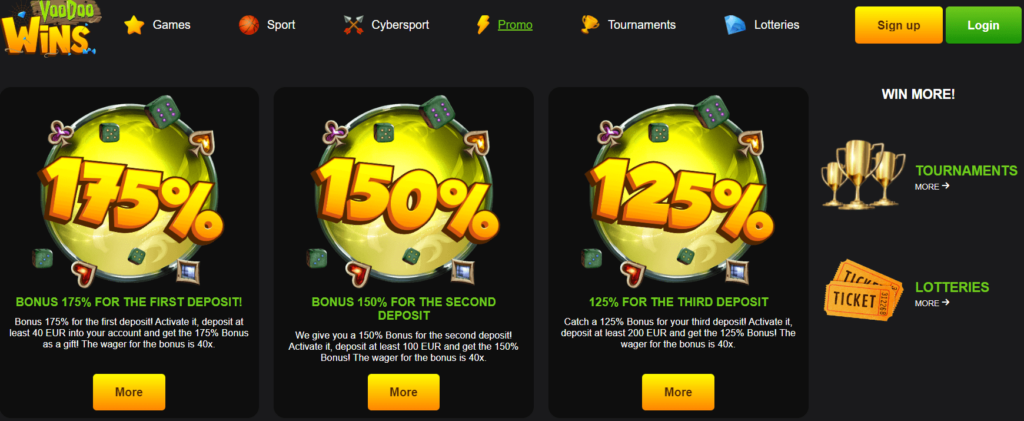This screenshot has width=1024, height=421.
Task: Click More under the 125% third deposit bonus
Action: [678, 392]
